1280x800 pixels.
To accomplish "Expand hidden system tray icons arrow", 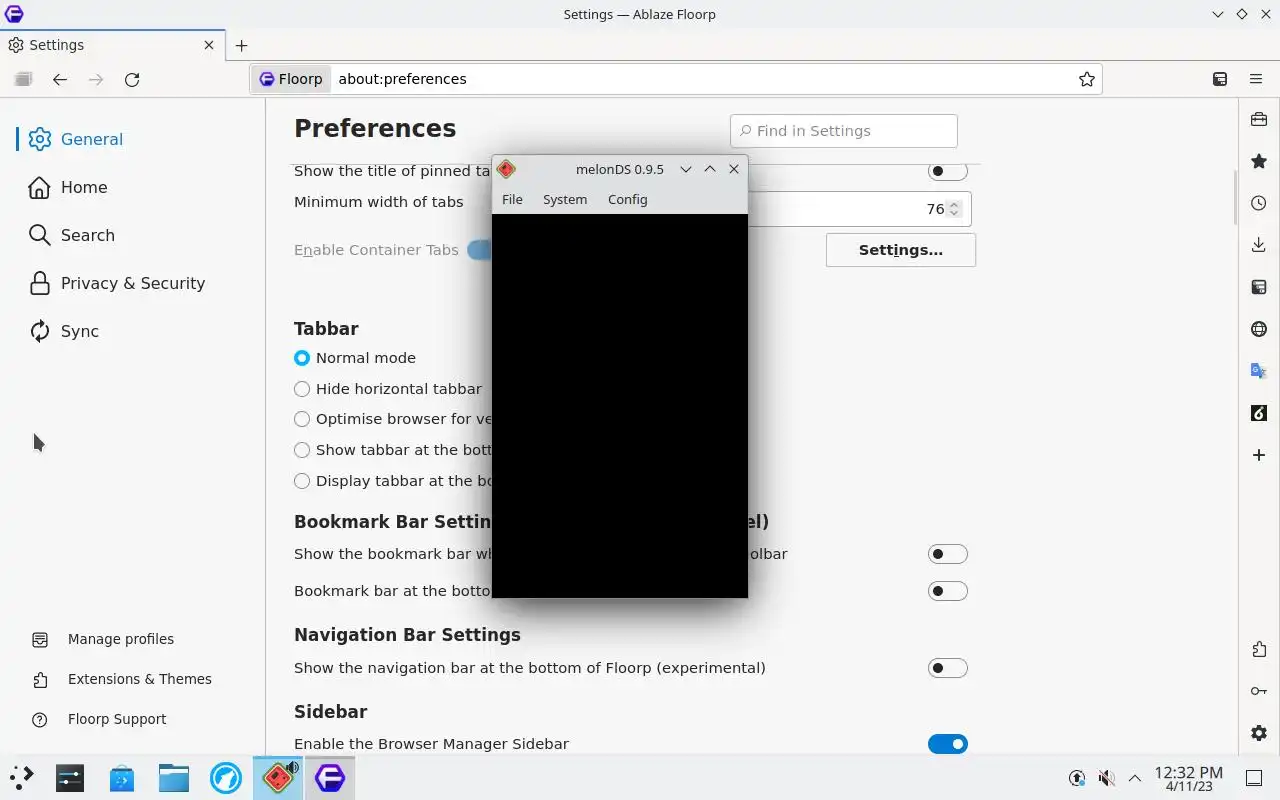I will 1135,777.
